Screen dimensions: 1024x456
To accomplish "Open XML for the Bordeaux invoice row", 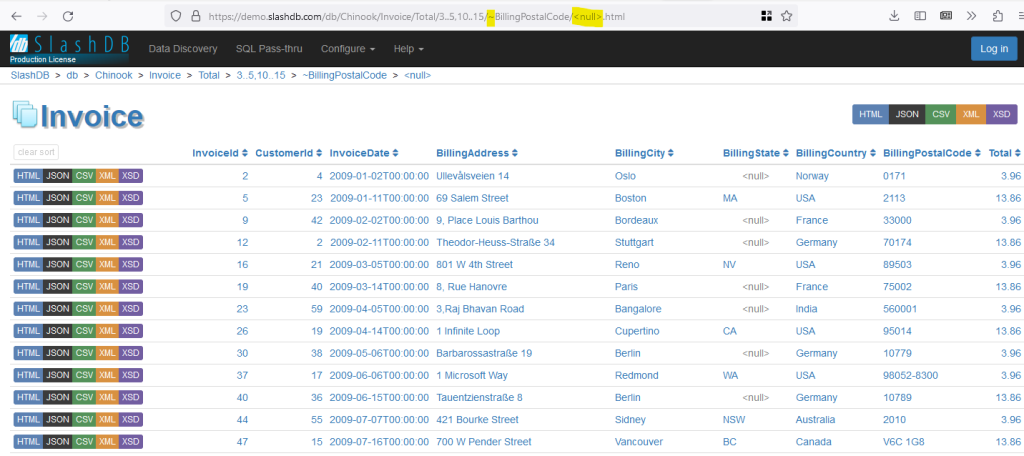I will click(107, 220).
